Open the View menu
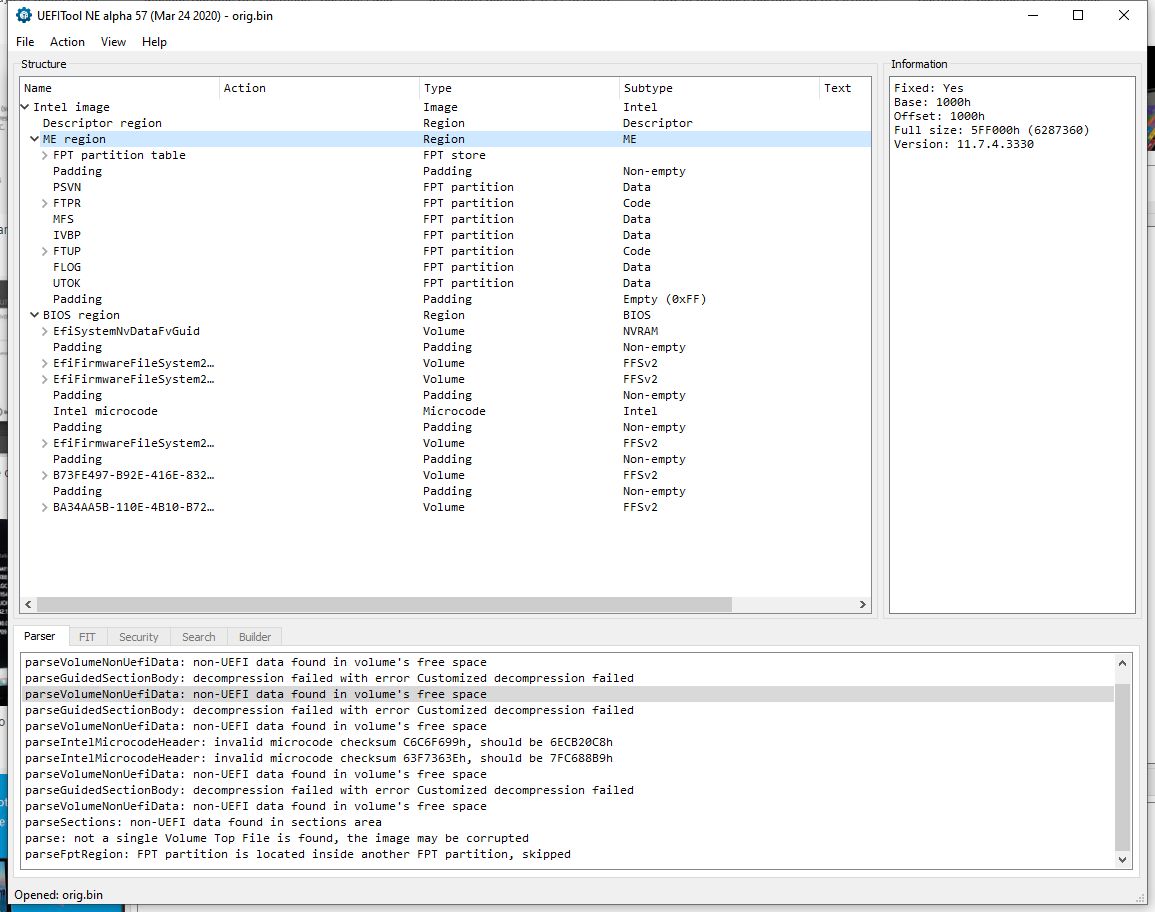The width and height of the screenshot is (1155, 912). [113, 42]
